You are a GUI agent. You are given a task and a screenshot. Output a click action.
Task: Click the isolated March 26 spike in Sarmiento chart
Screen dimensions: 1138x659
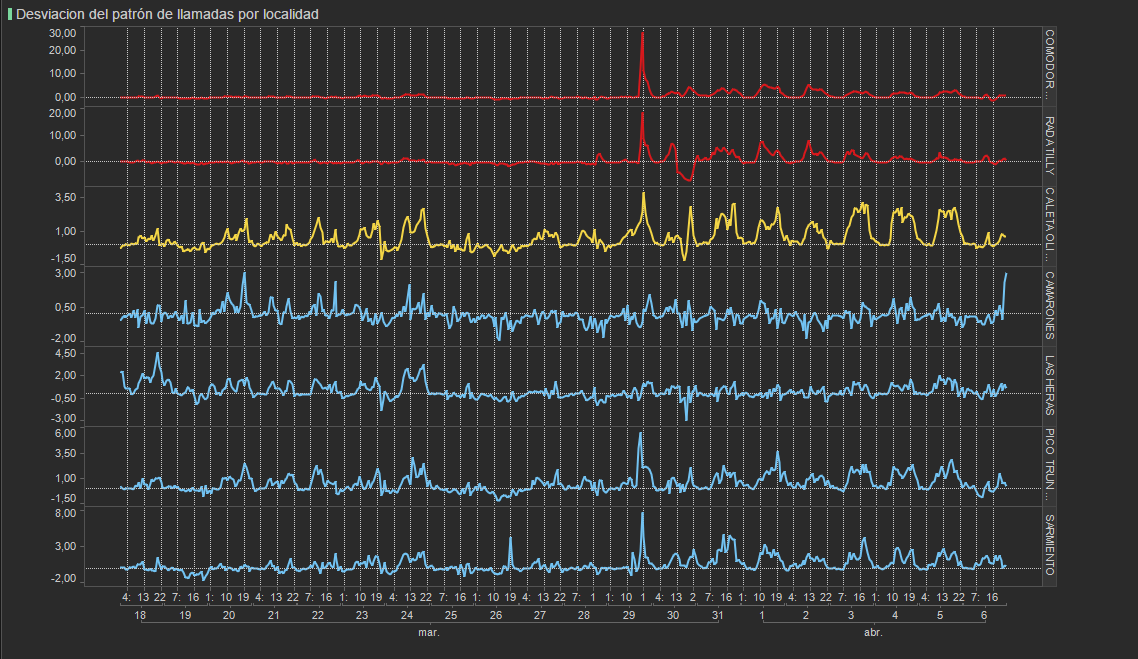pos(510,538)
